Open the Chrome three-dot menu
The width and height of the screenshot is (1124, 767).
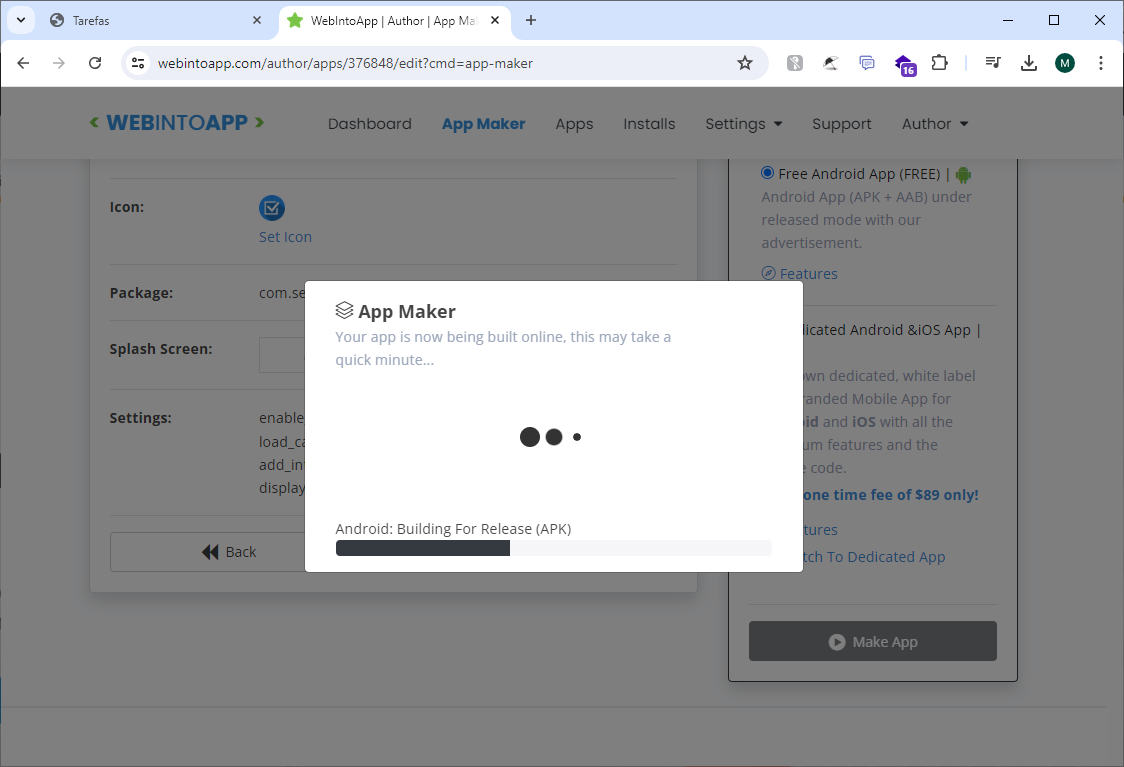coord(1100,63)
